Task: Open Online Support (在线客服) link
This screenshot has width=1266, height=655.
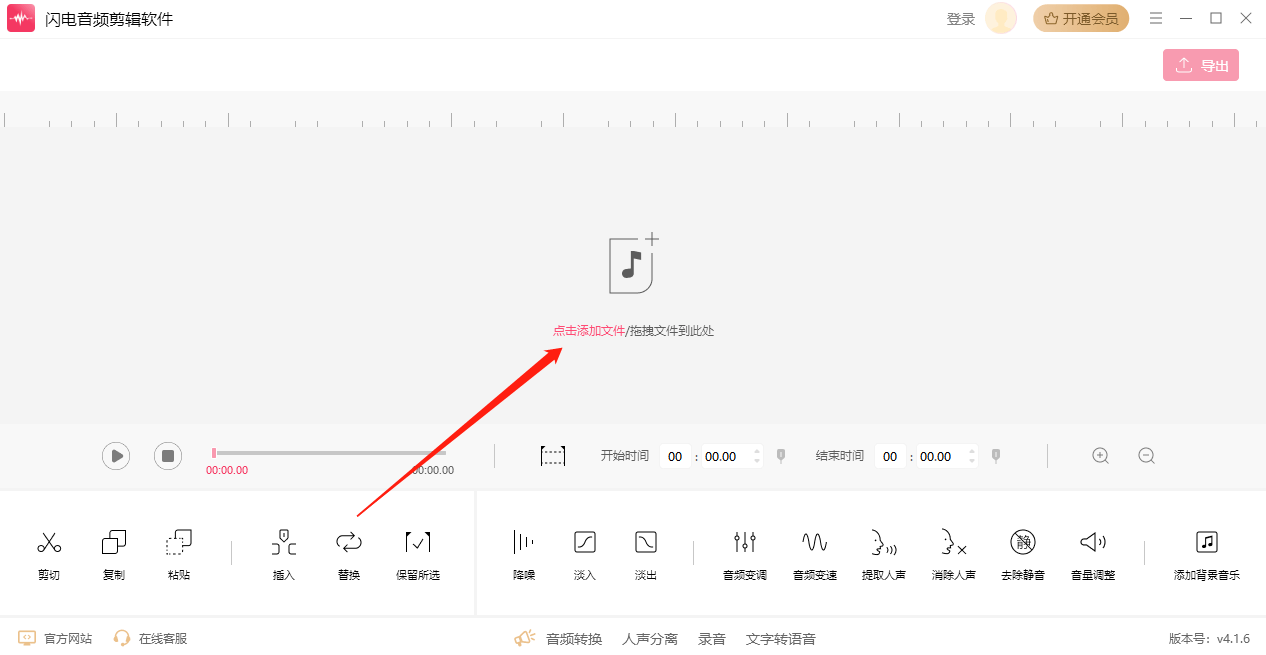Action: 150,638
